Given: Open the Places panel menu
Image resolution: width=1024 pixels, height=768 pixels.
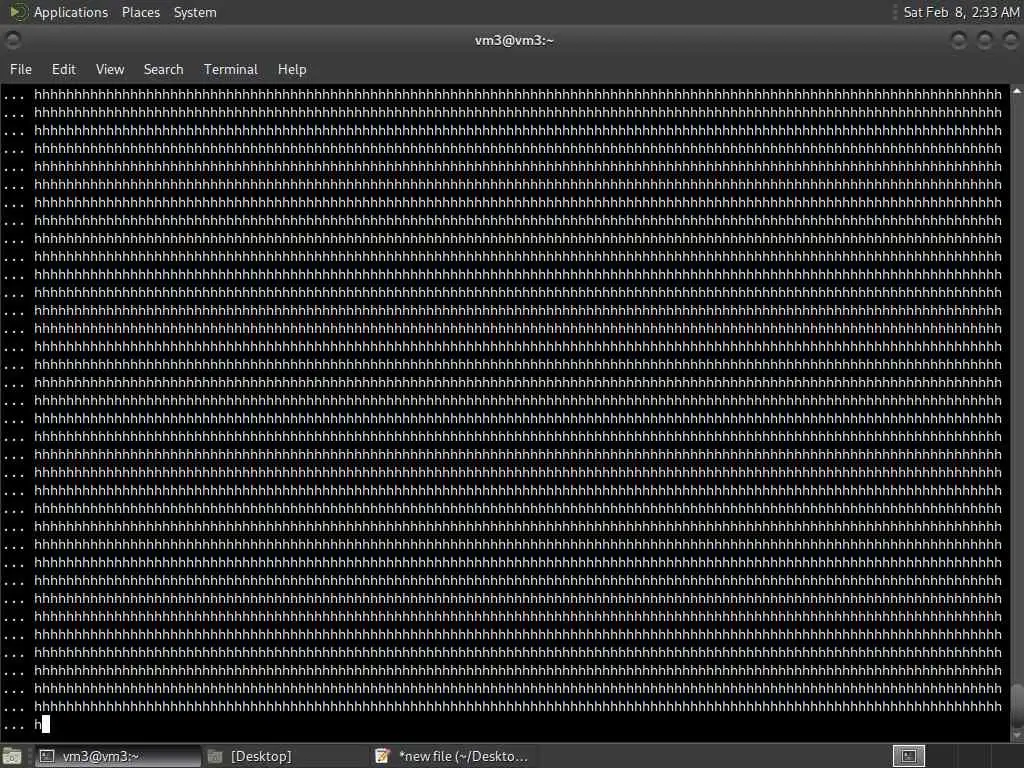Looking at the screenshot, I should point(140,12).
